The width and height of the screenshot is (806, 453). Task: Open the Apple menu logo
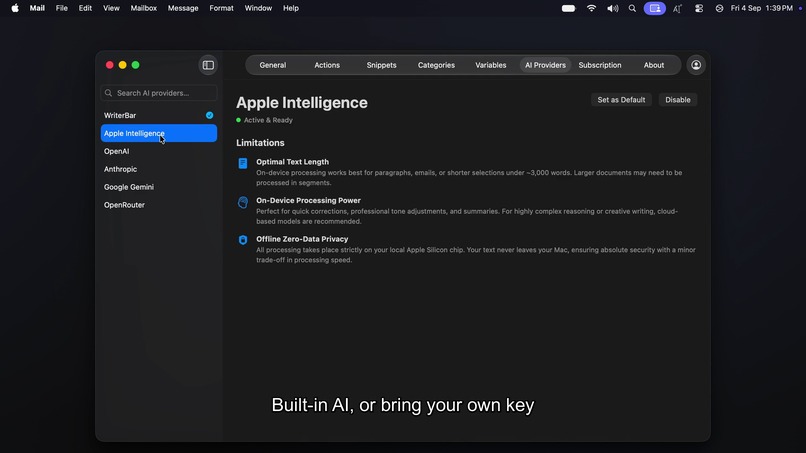coord(15,8)
